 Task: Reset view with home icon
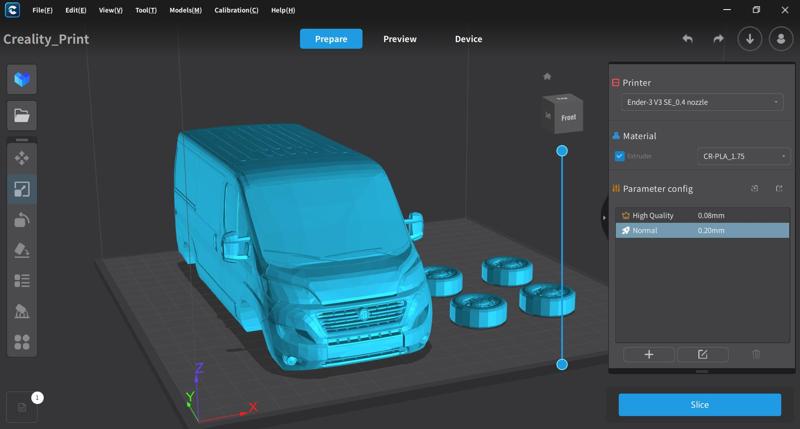[547, 77]
